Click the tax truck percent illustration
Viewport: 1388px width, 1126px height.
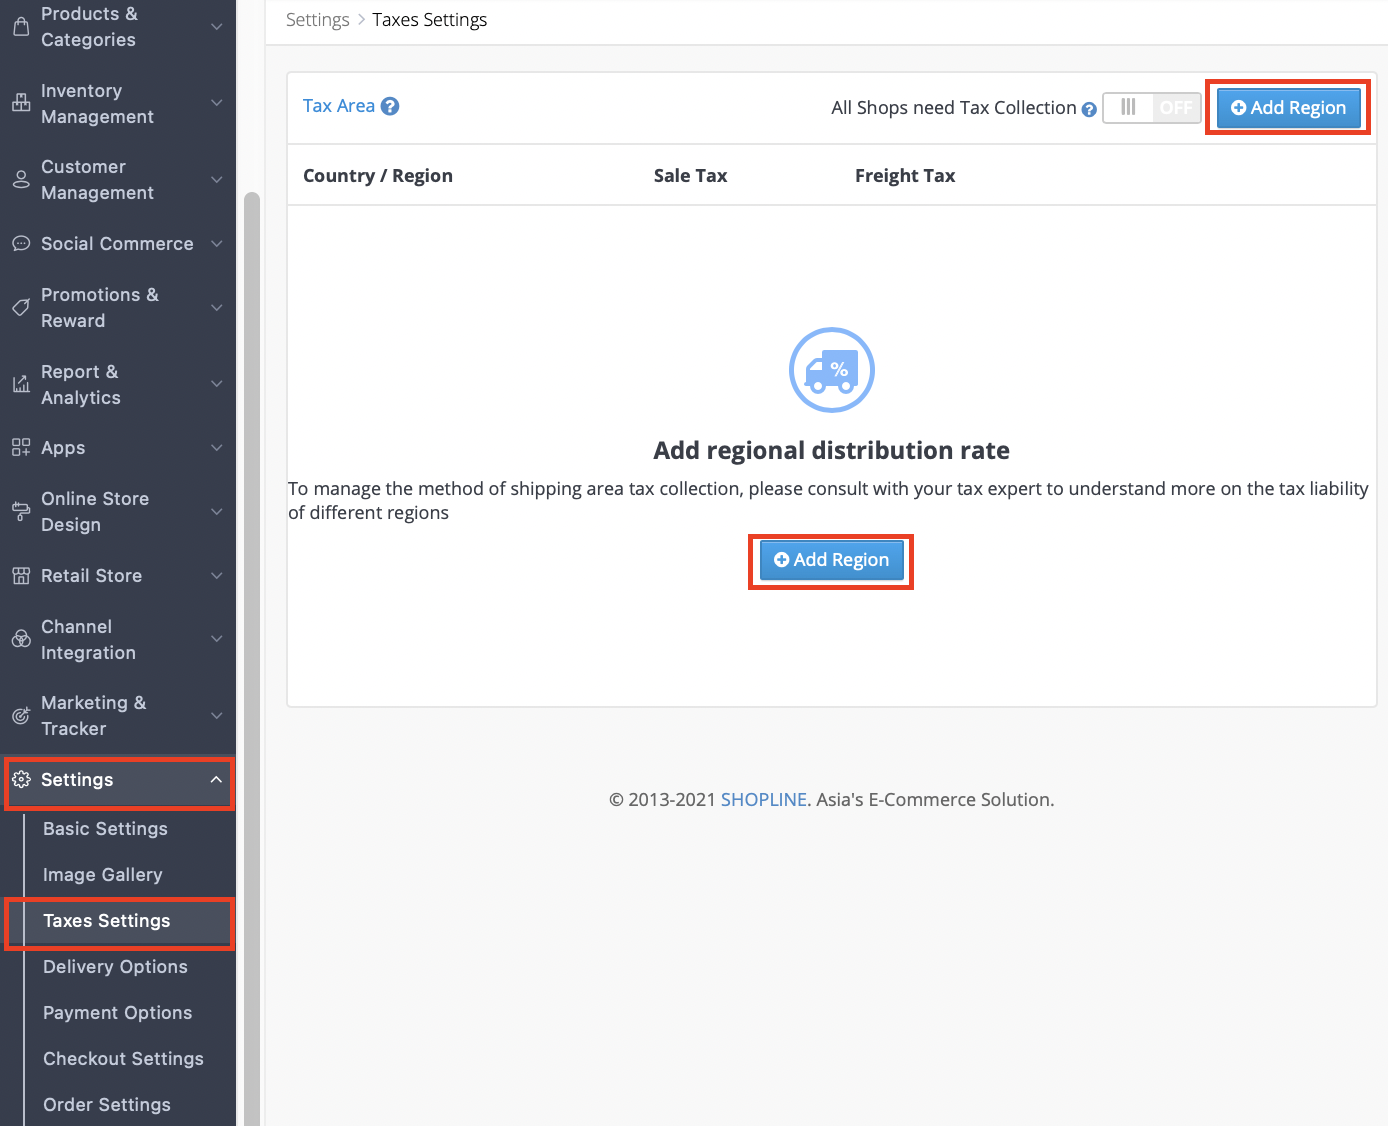tap(832, 370)
